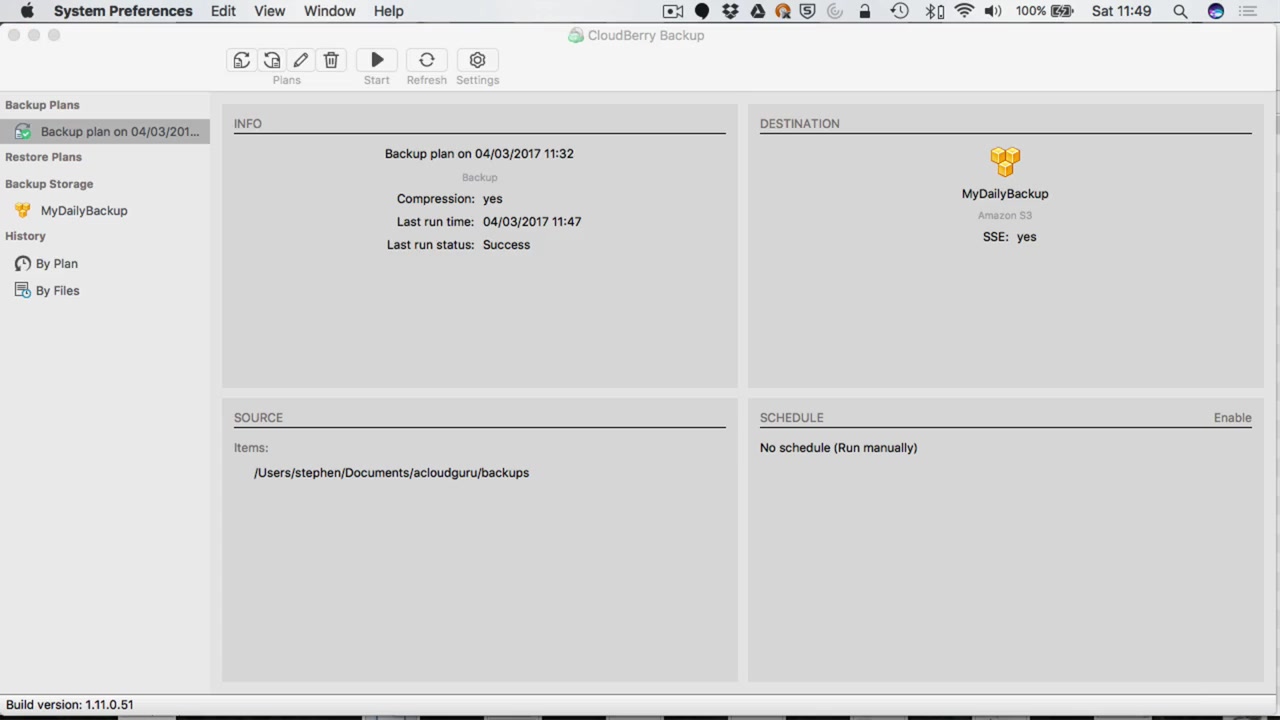Click the clock showing 'Sat 11:49'

(x=1121, y=11)
